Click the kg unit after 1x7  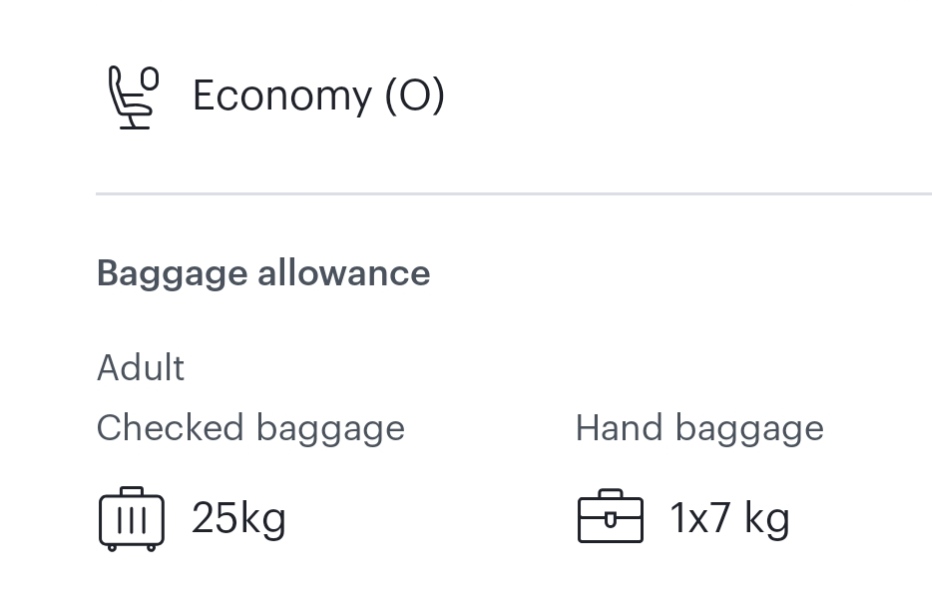click(767, 520)
